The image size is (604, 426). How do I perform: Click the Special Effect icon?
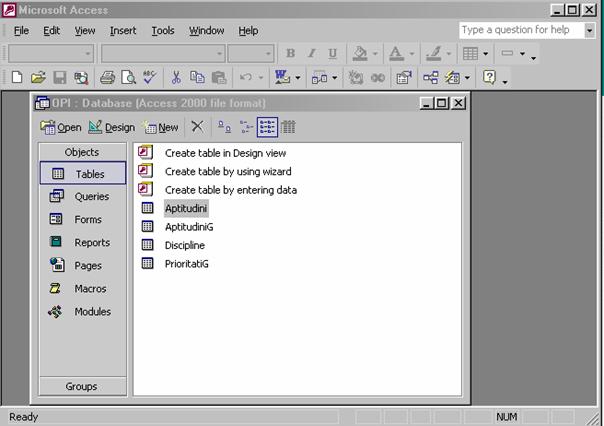coord(507,53)
